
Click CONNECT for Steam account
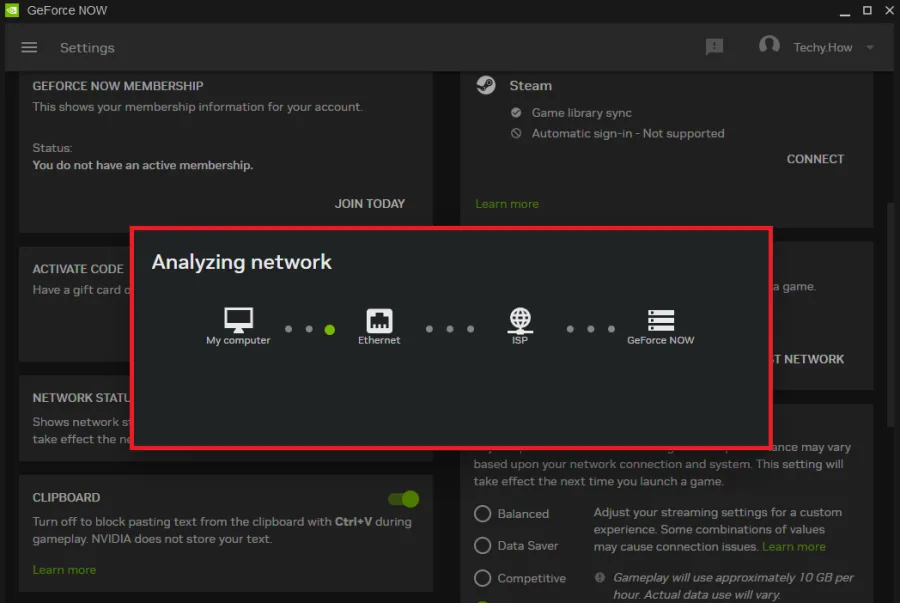click(x=815, y=159)
